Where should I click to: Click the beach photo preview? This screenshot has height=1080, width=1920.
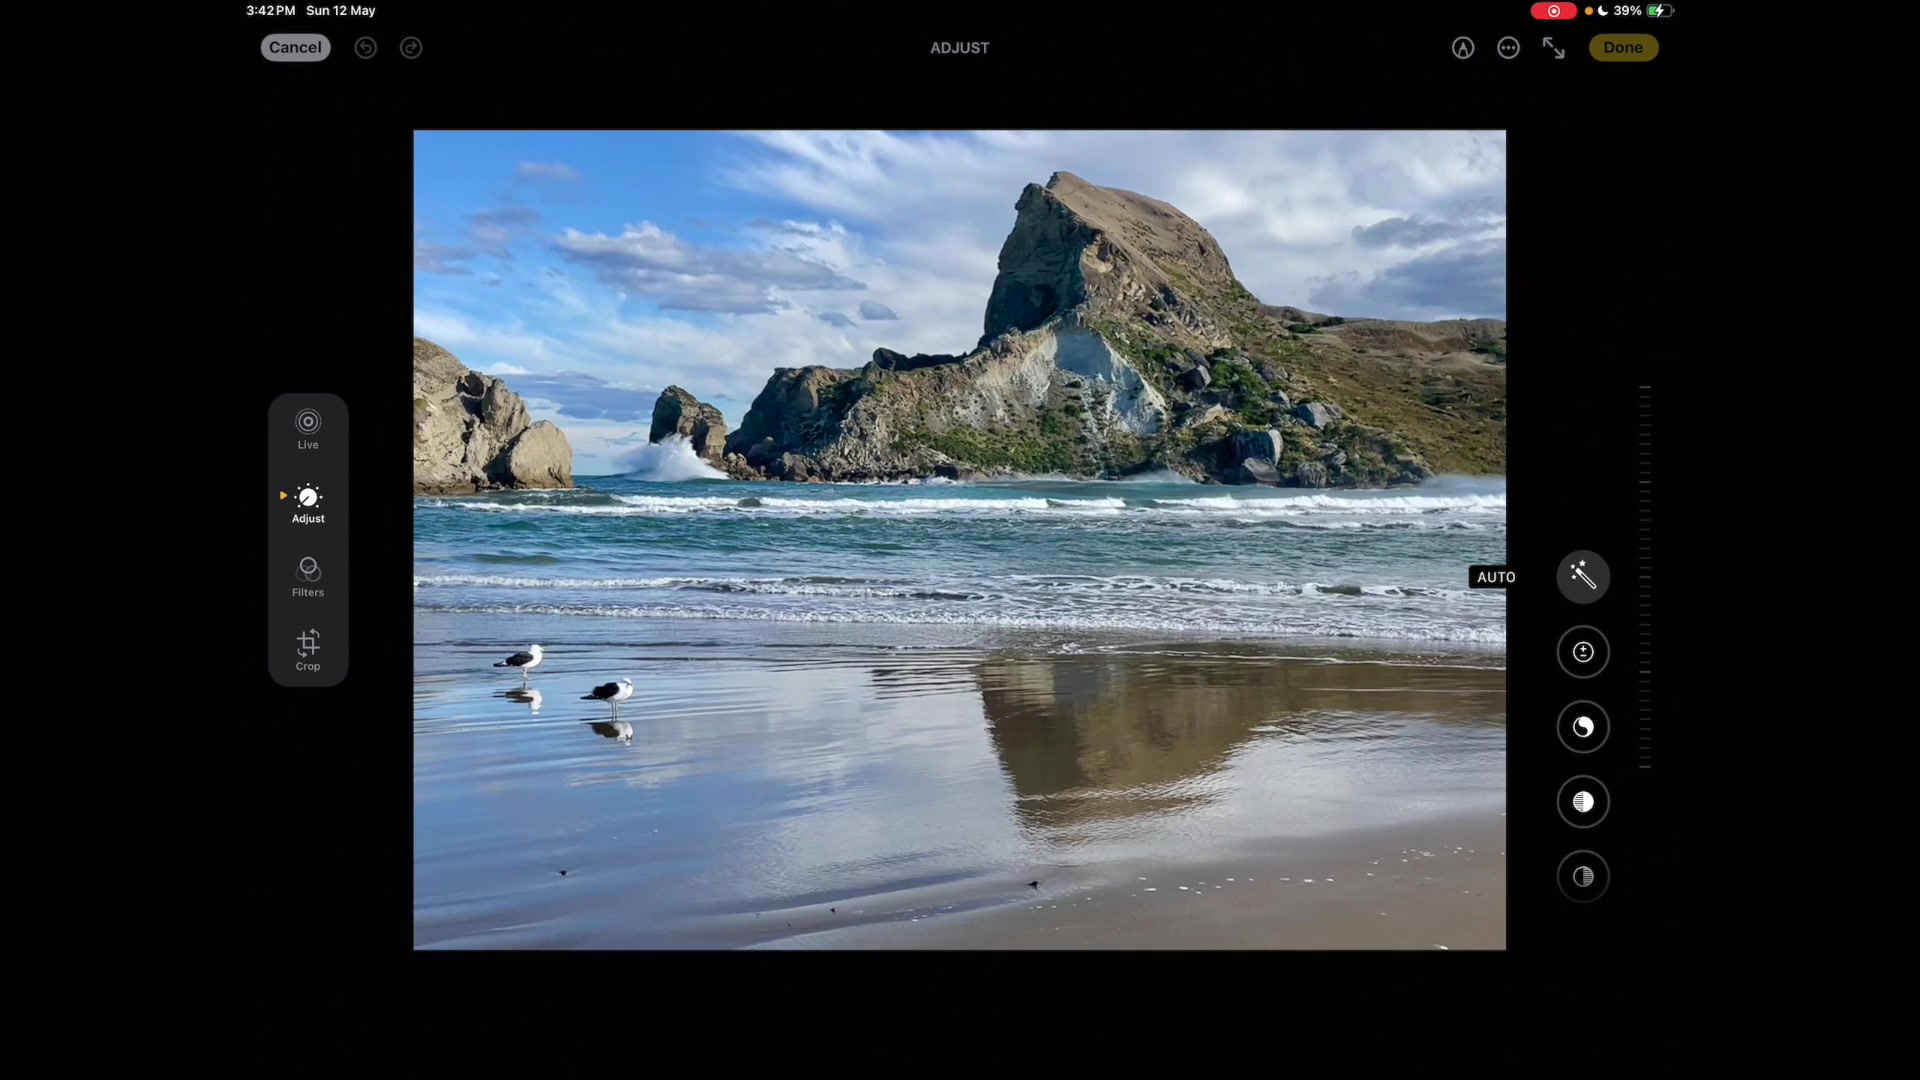(x=960, y=540)
